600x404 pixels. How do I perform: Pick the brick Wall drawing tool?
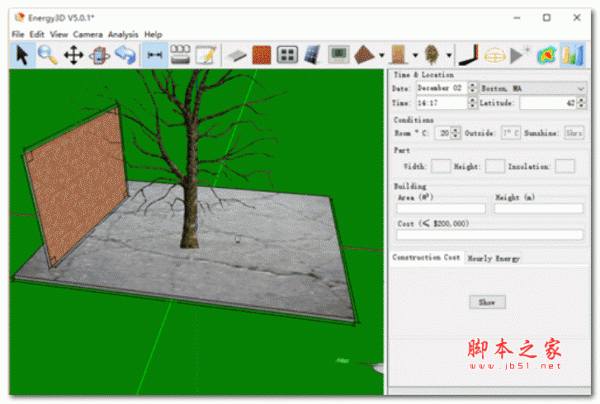click(x=261, y=54)
